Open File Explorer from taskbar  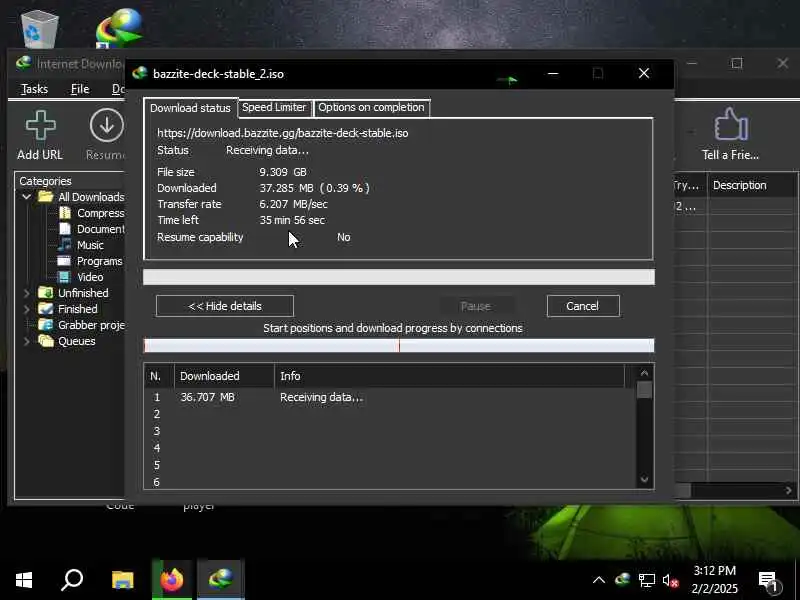tap(122, 580)
